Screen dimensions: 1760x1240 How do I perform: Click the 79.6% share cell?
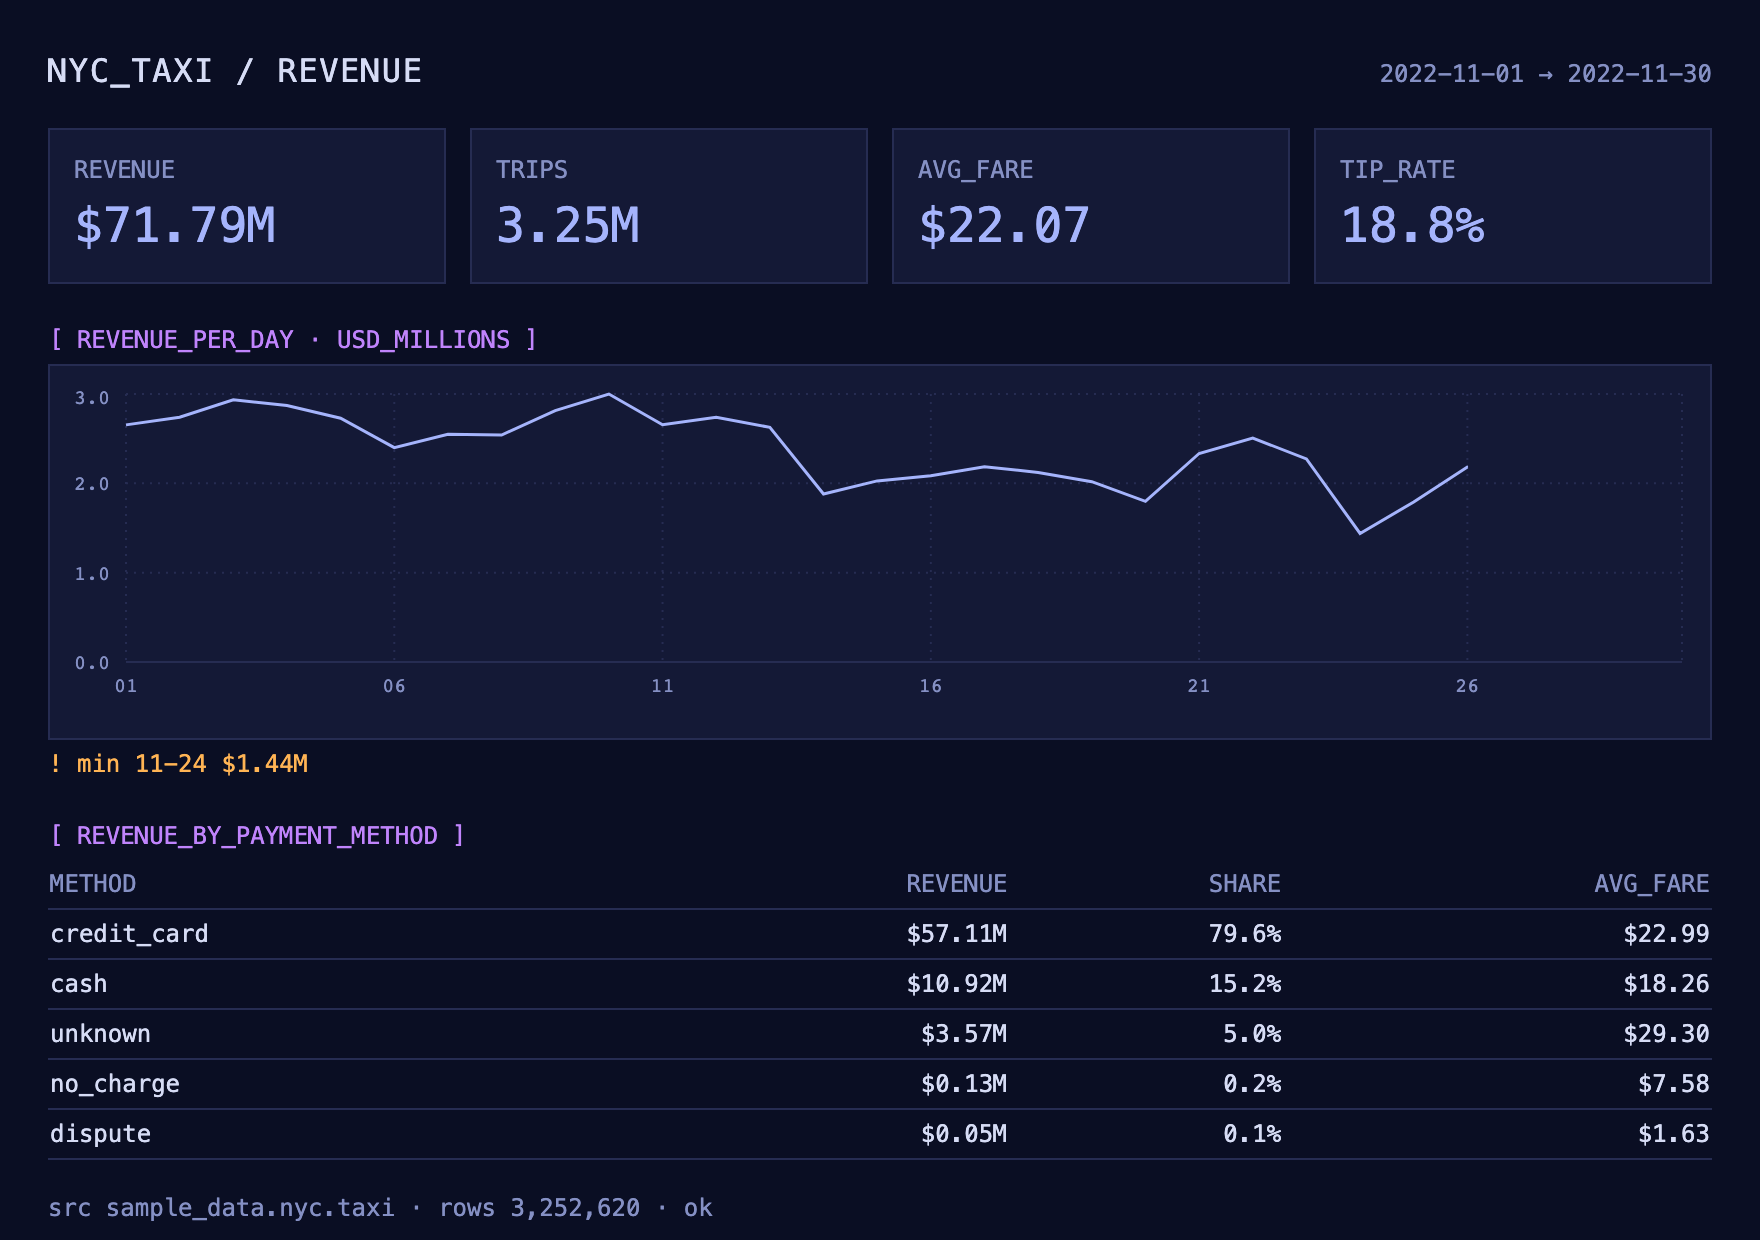pos(1245,934)
